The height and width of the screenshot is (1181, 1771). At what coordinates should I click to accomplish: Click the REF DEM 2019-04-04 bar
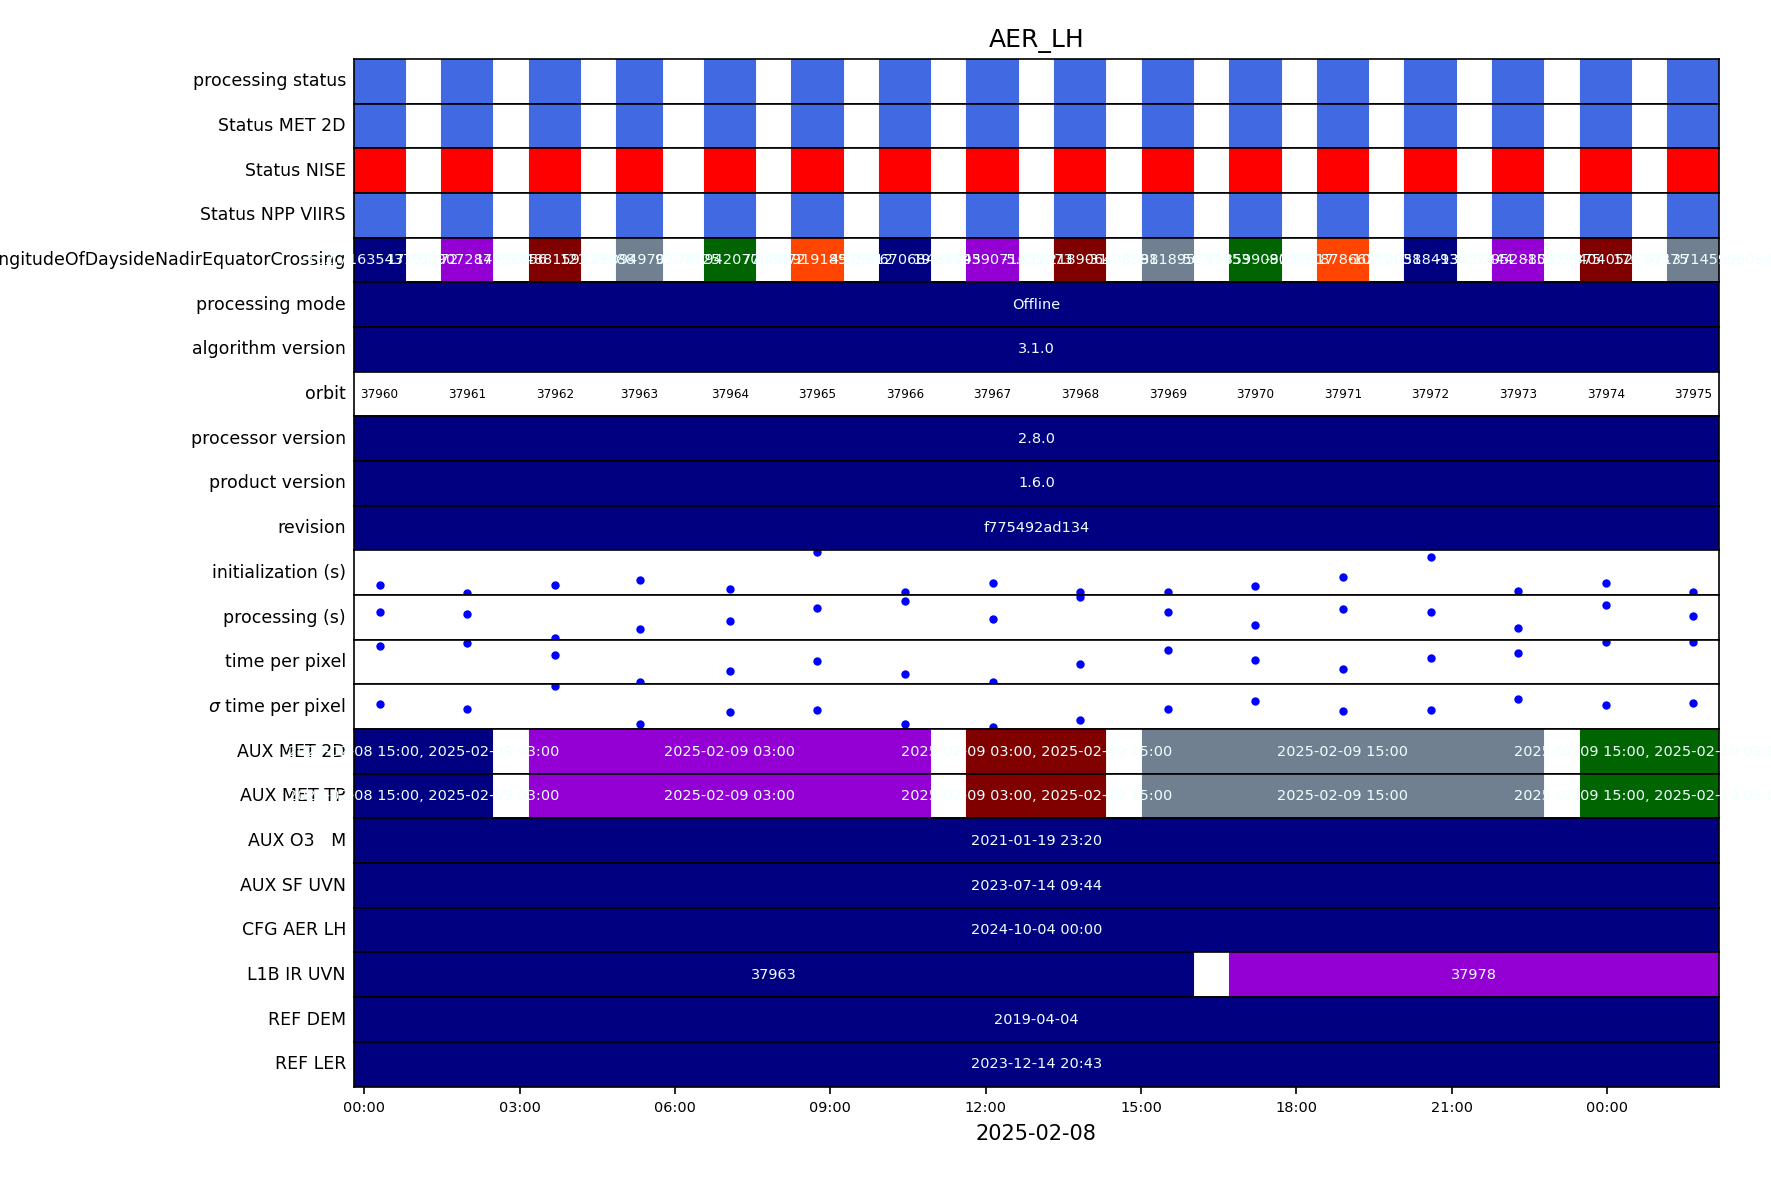coord(1036,1019)
